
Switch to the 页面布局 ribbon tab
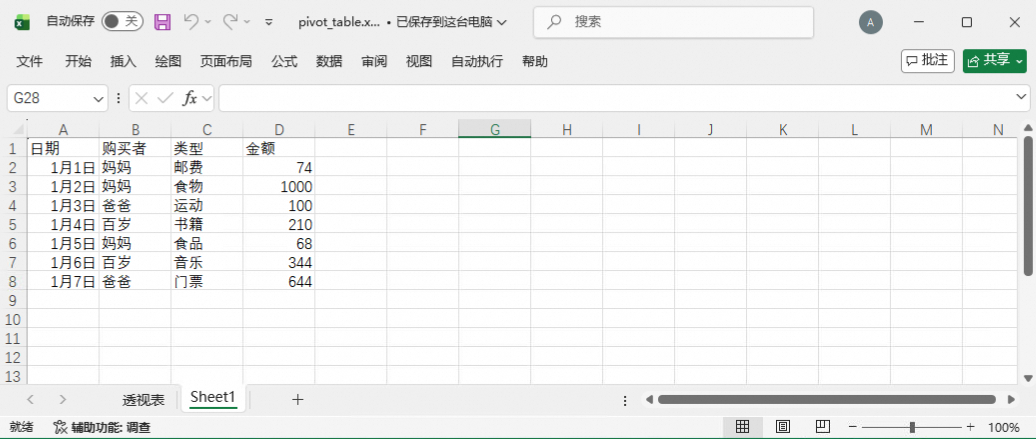point(226,61)
